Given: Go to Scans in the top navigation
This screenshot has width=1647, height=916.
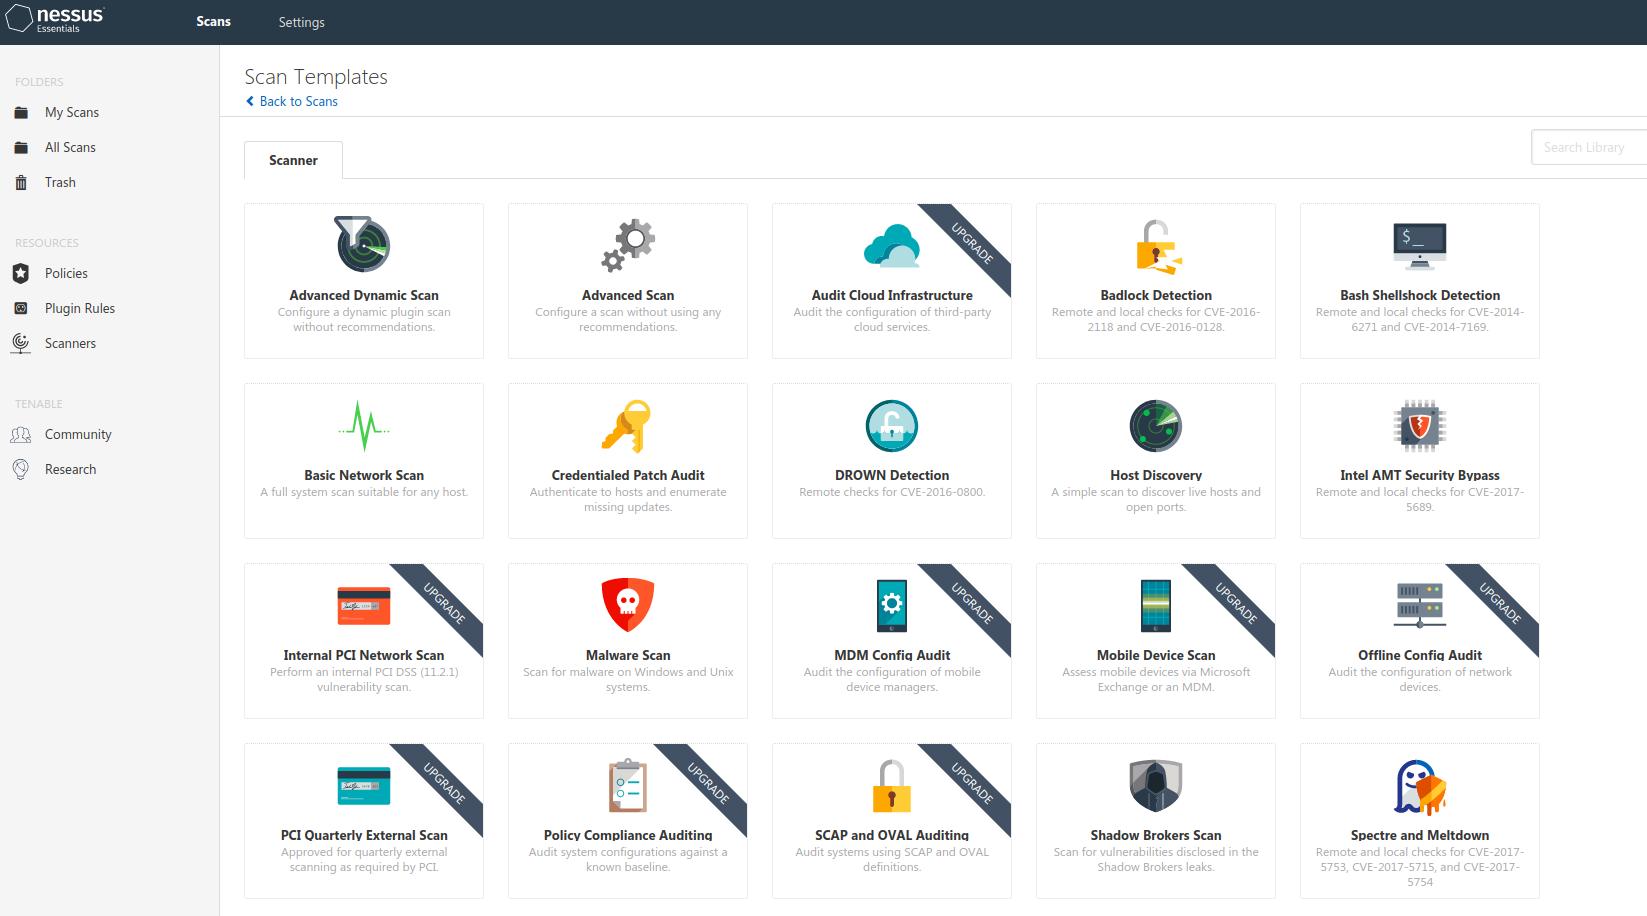Looking at the screenshot, I should [213, 22].
